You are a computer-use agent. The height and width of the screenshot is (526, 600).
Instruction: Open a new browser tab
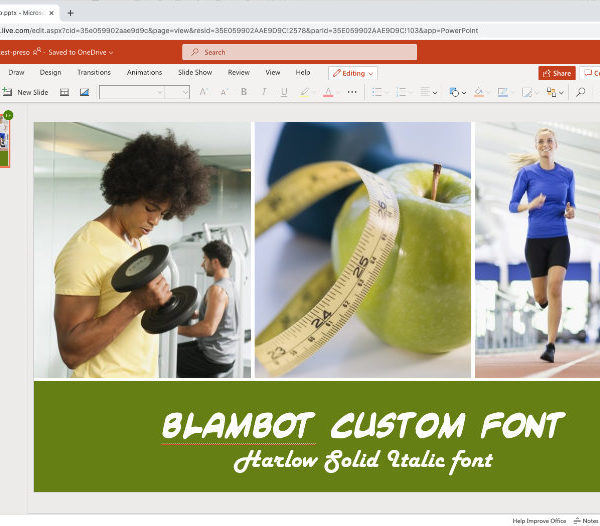70,13
